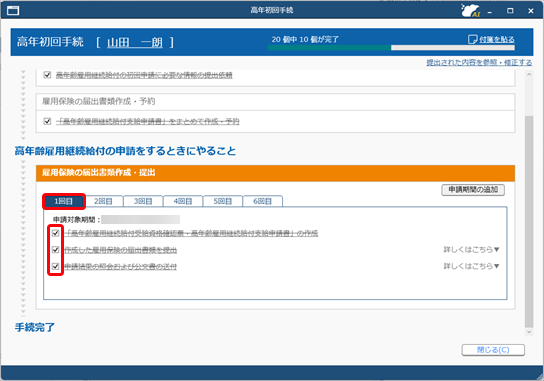Open link 高年齢雇用継続給付受給資格確認票・支給申請書の作成
This screenshot has width=544, height=381.
191,233
